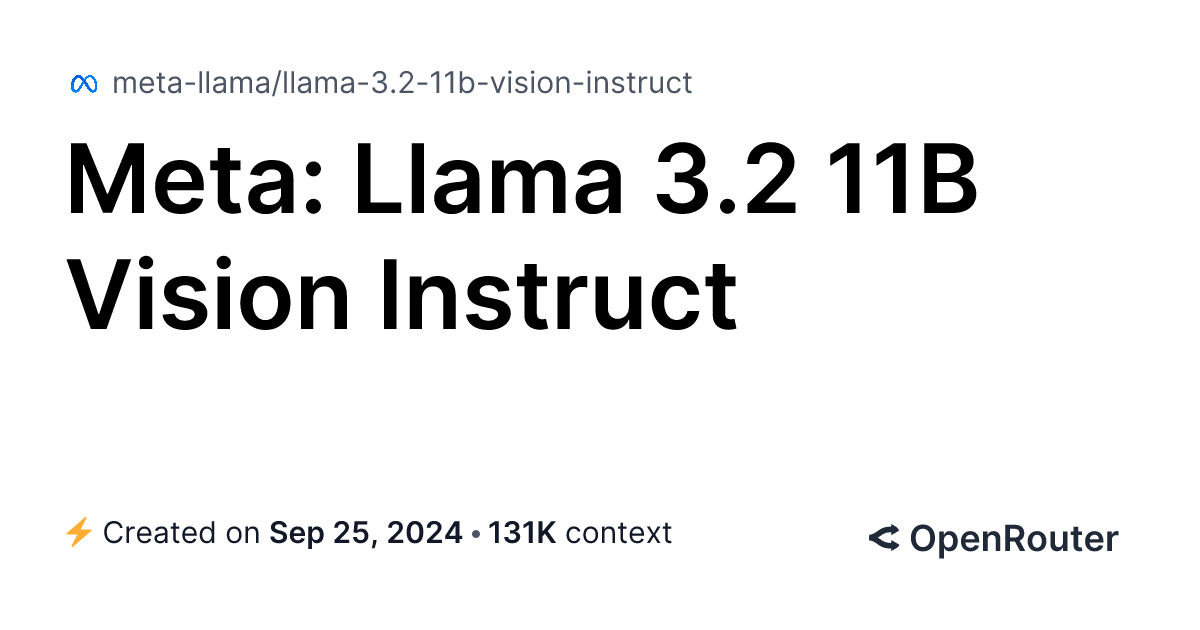Open the OpenRouter brand name text
The height and width of the screenshot is (630, 1200).
coord(1013,539)
